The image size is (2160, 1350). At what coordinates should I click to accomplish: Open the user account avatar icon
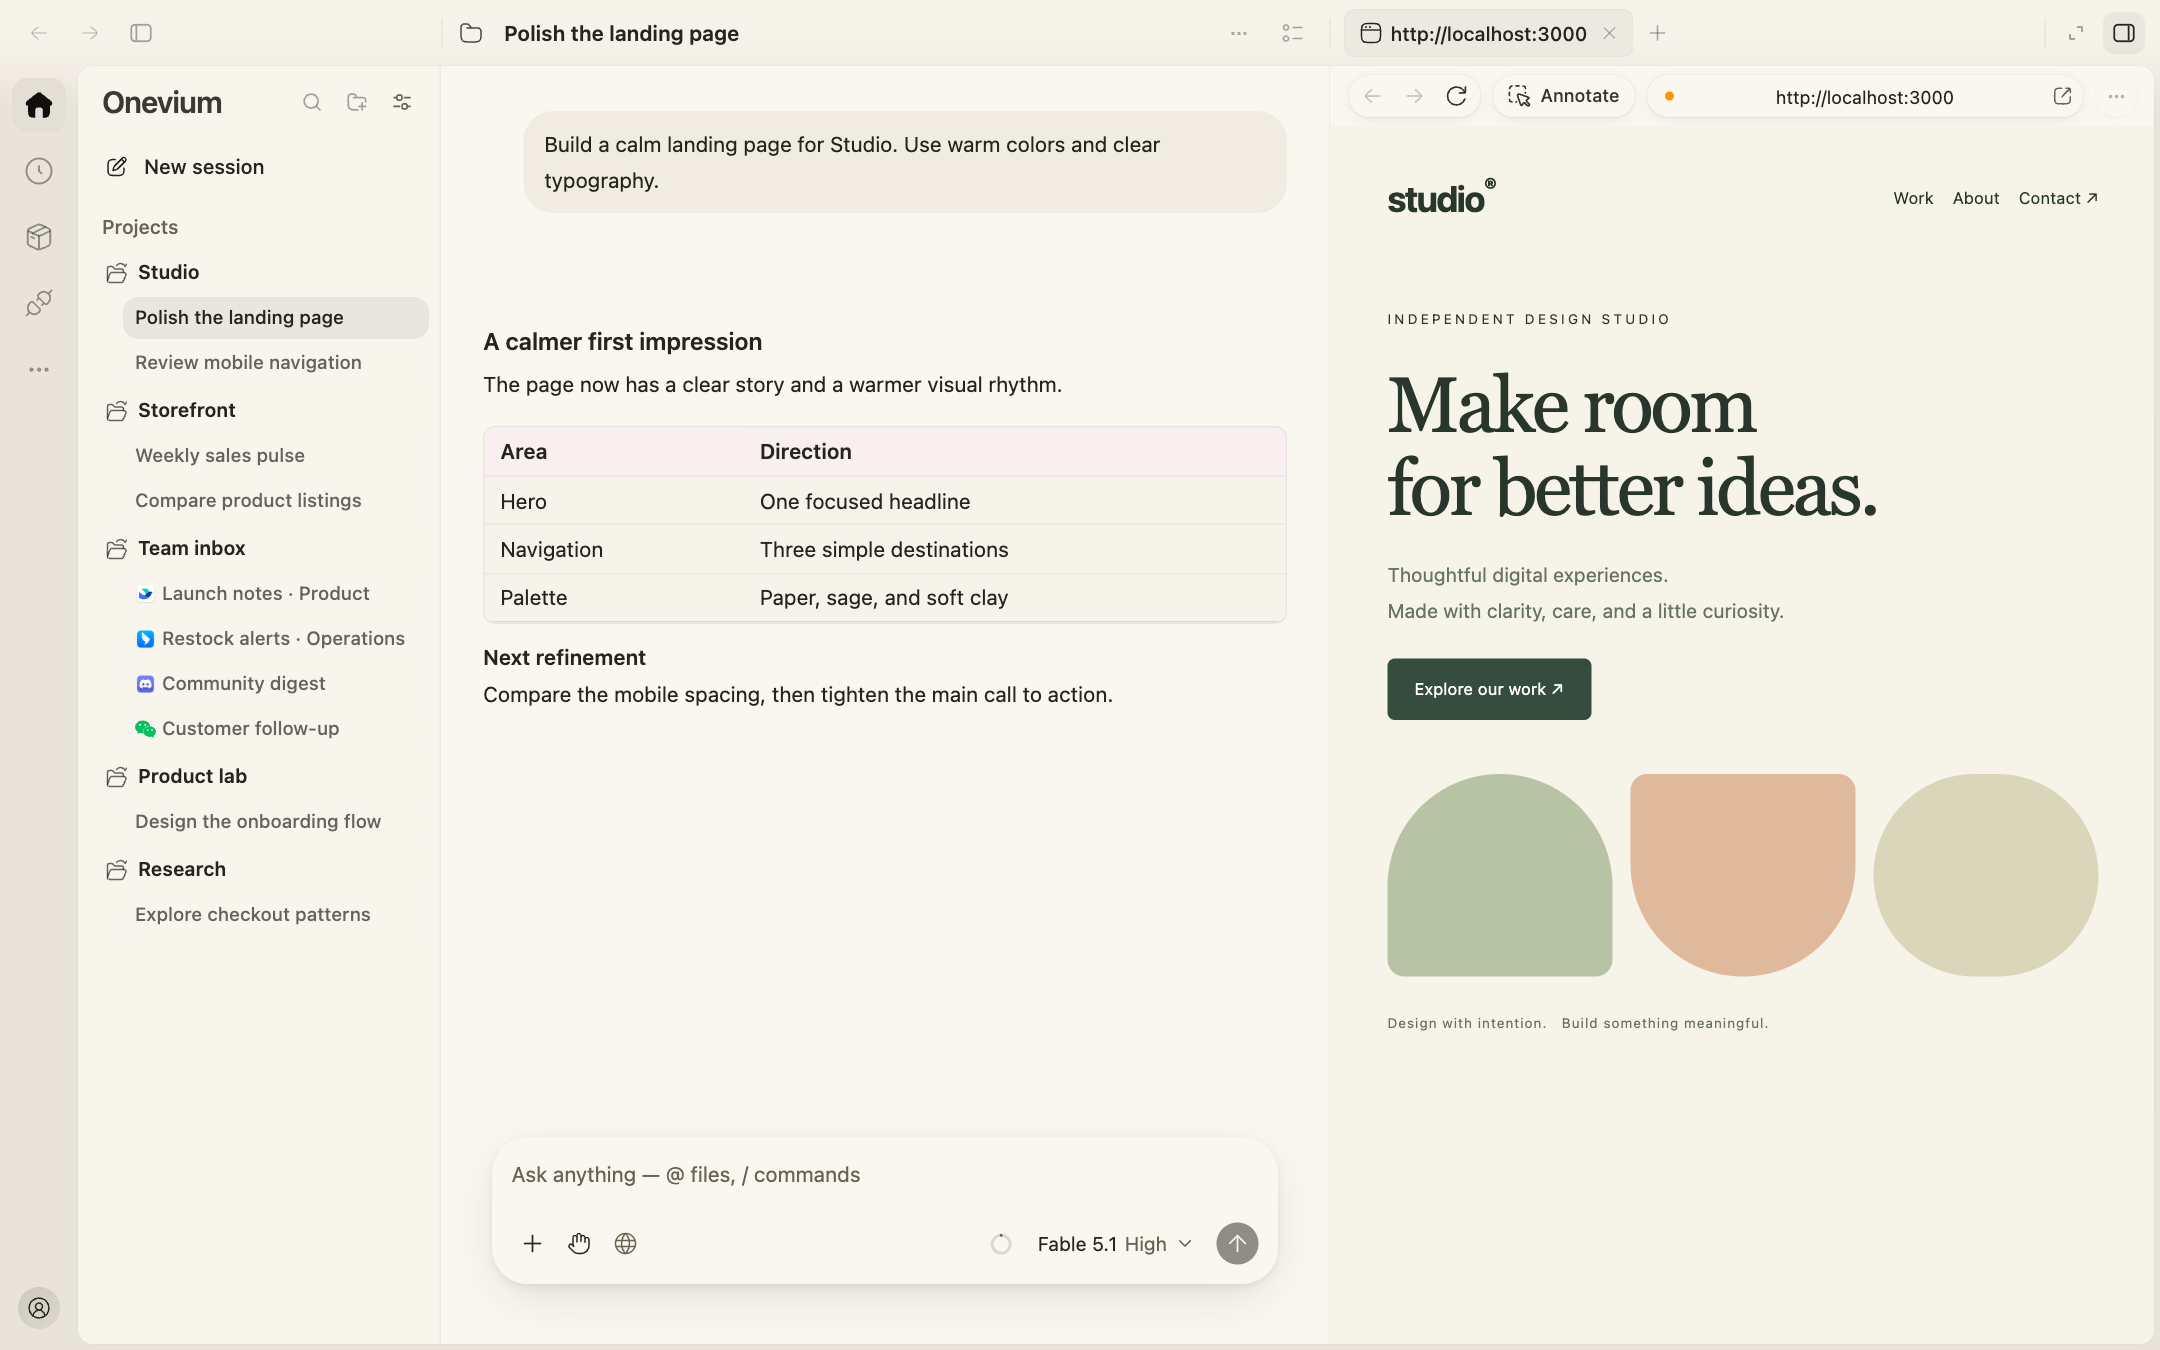pos(39,1308)
